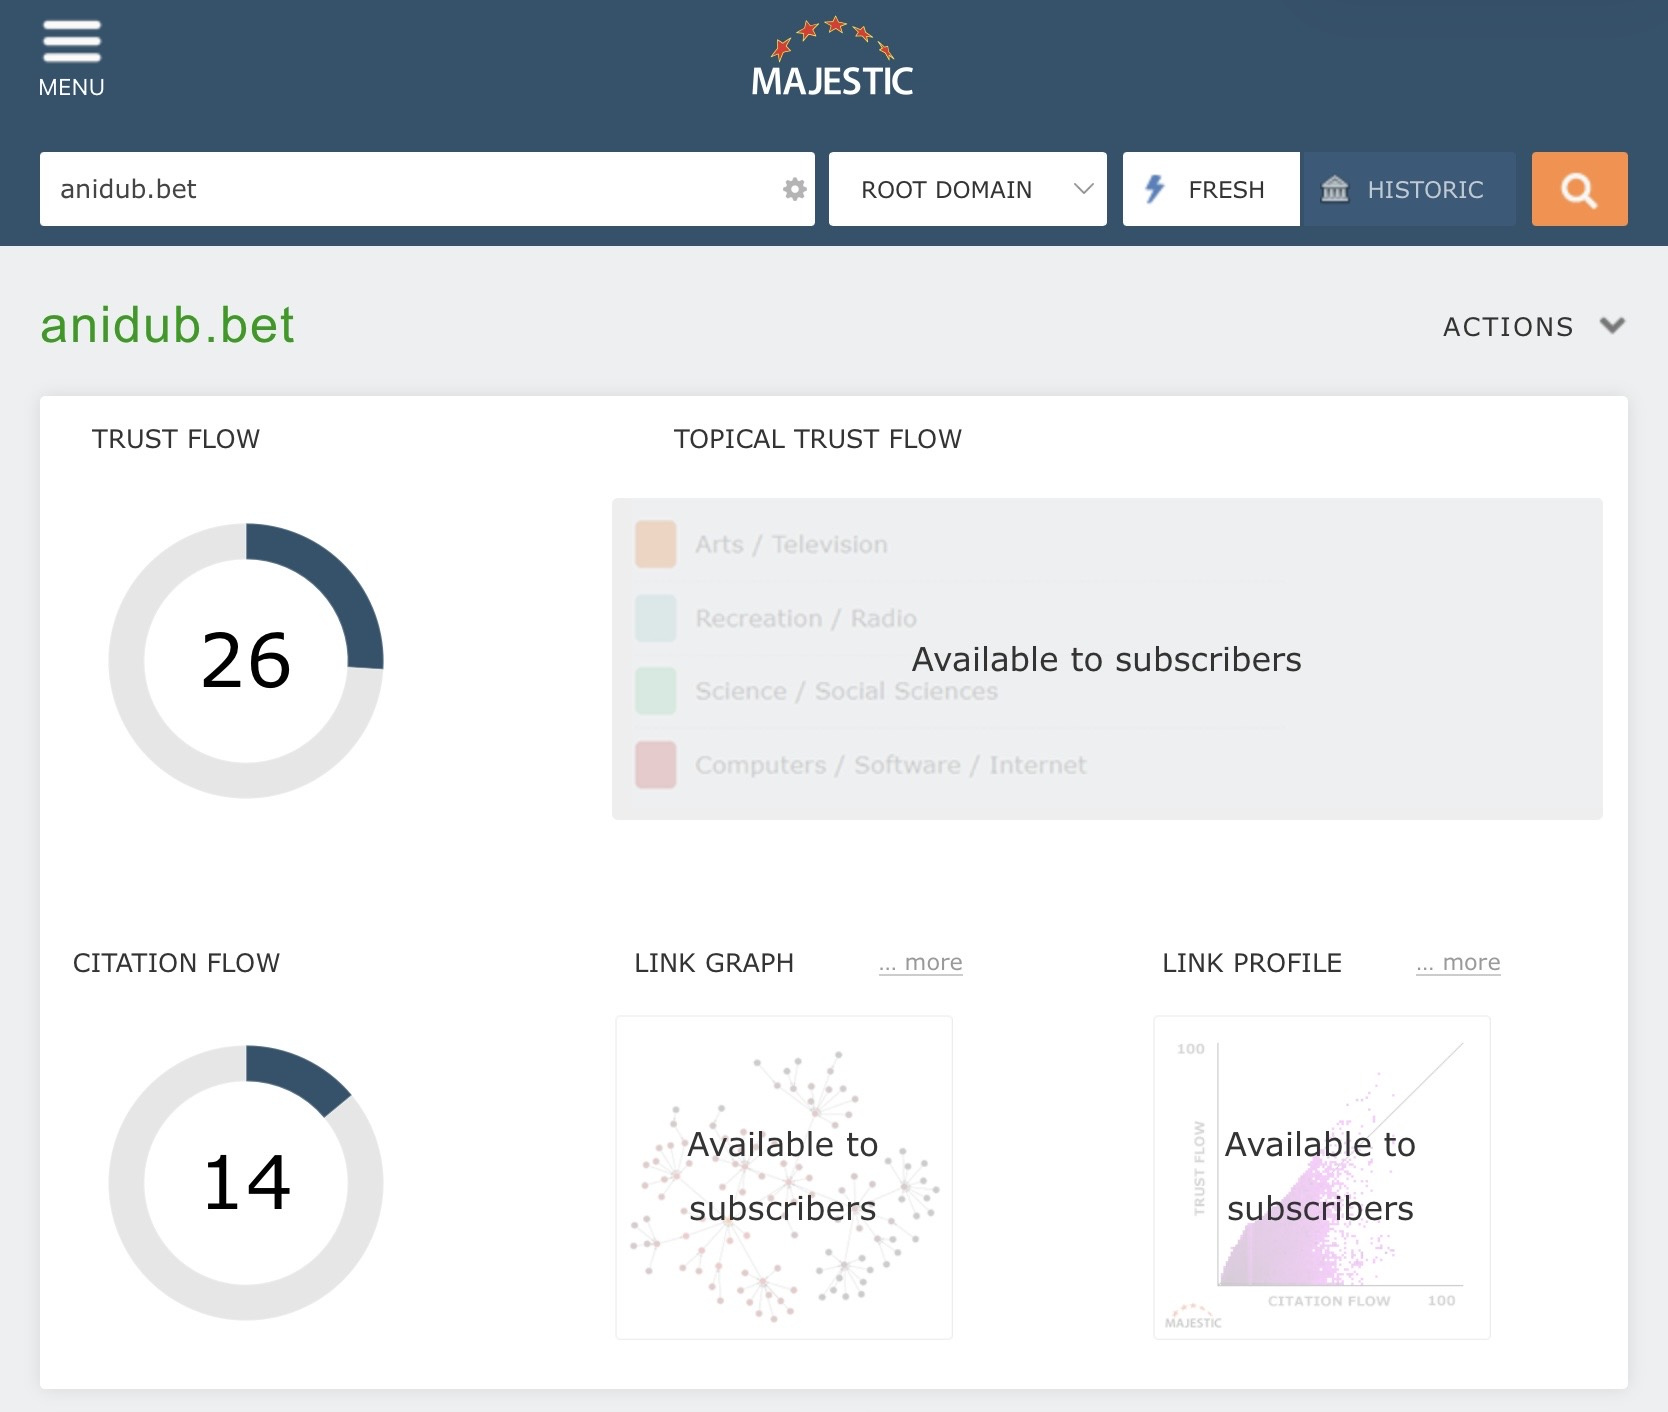Viewport: 1668px width, 1412px height.
Task: Expand the ACTIONS menu
Action: coord(1534,327)
